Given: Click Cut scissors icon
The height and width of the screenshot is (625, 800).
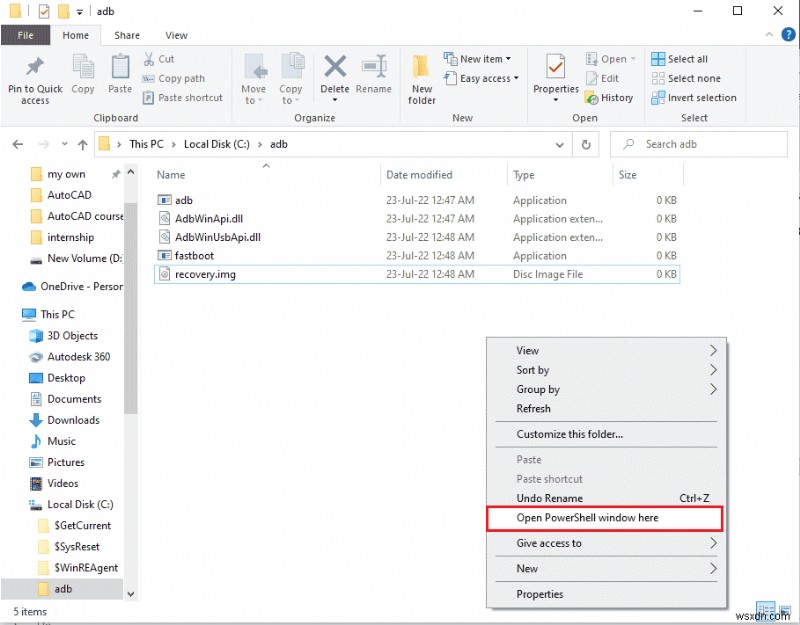Looking at the screenshot, I should click(x=149, y=59).
